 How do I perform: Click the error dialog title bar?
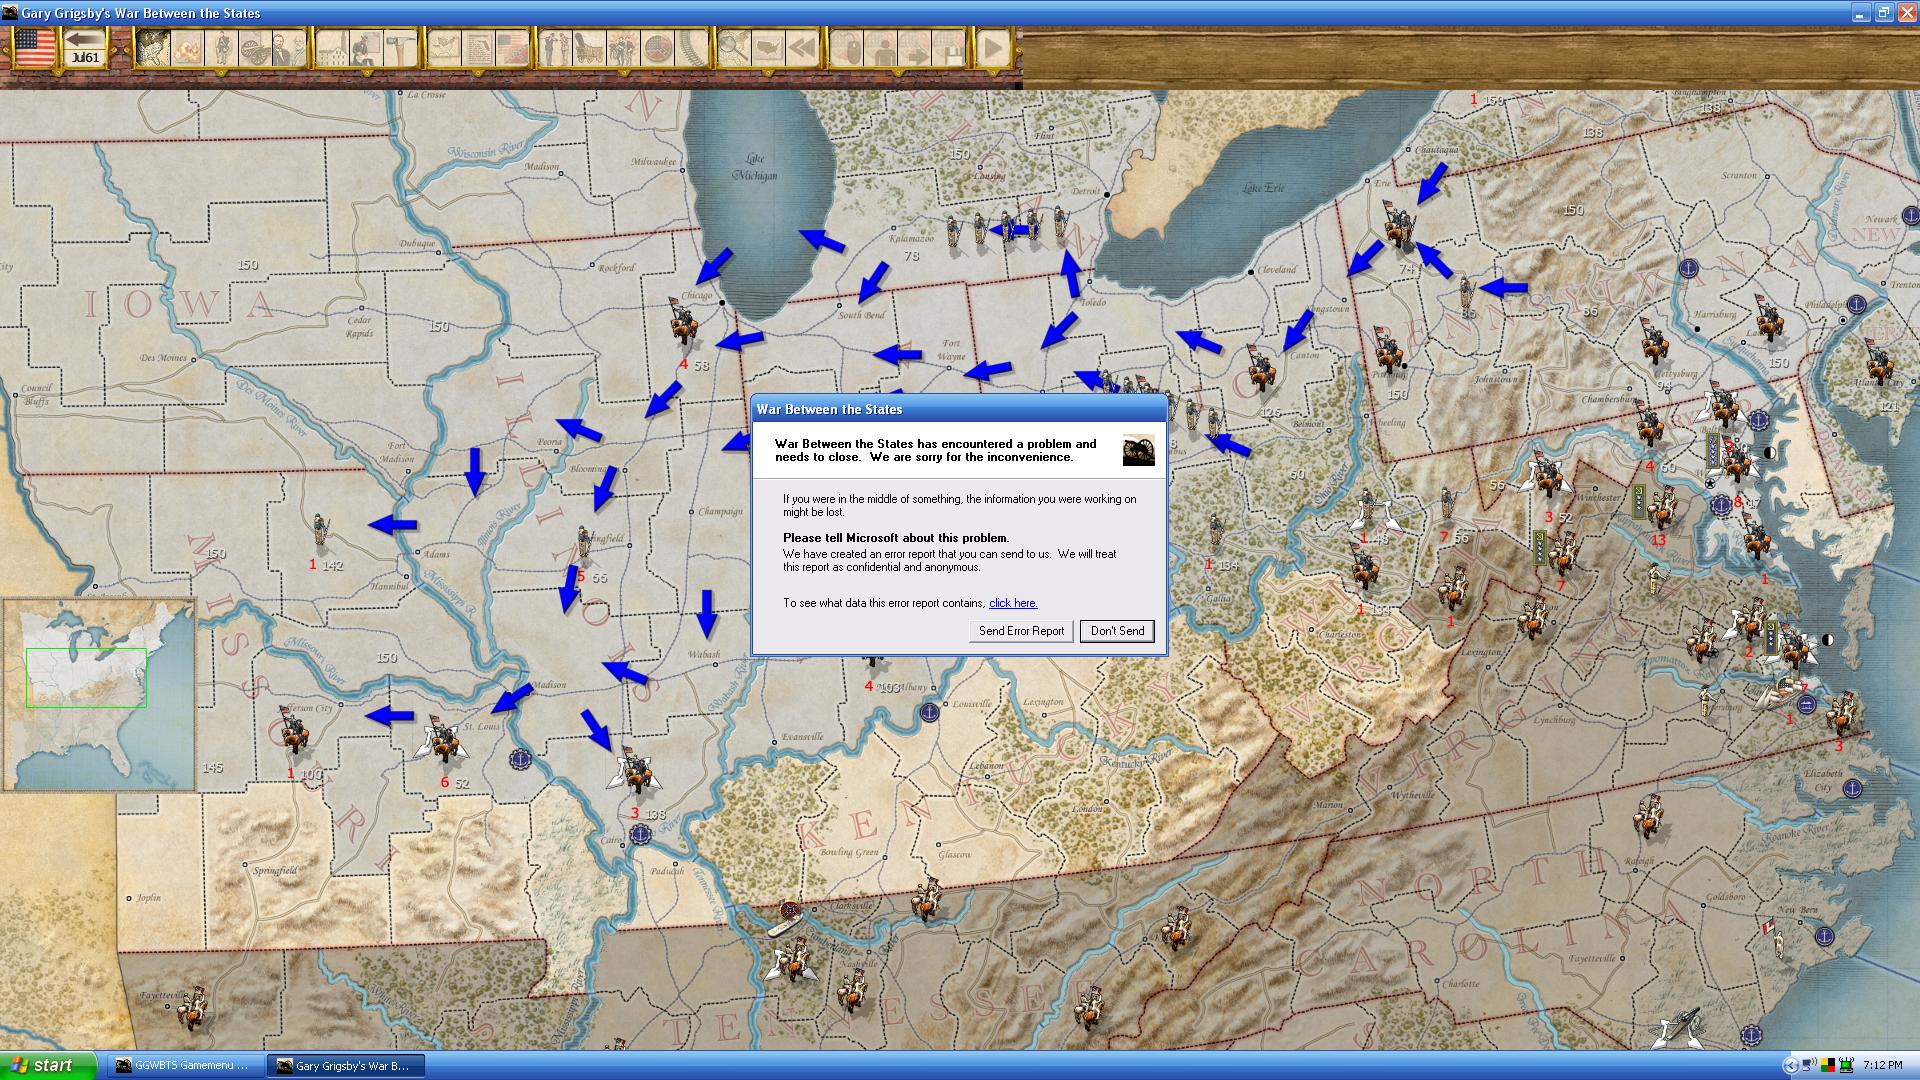tap(959, 409)
